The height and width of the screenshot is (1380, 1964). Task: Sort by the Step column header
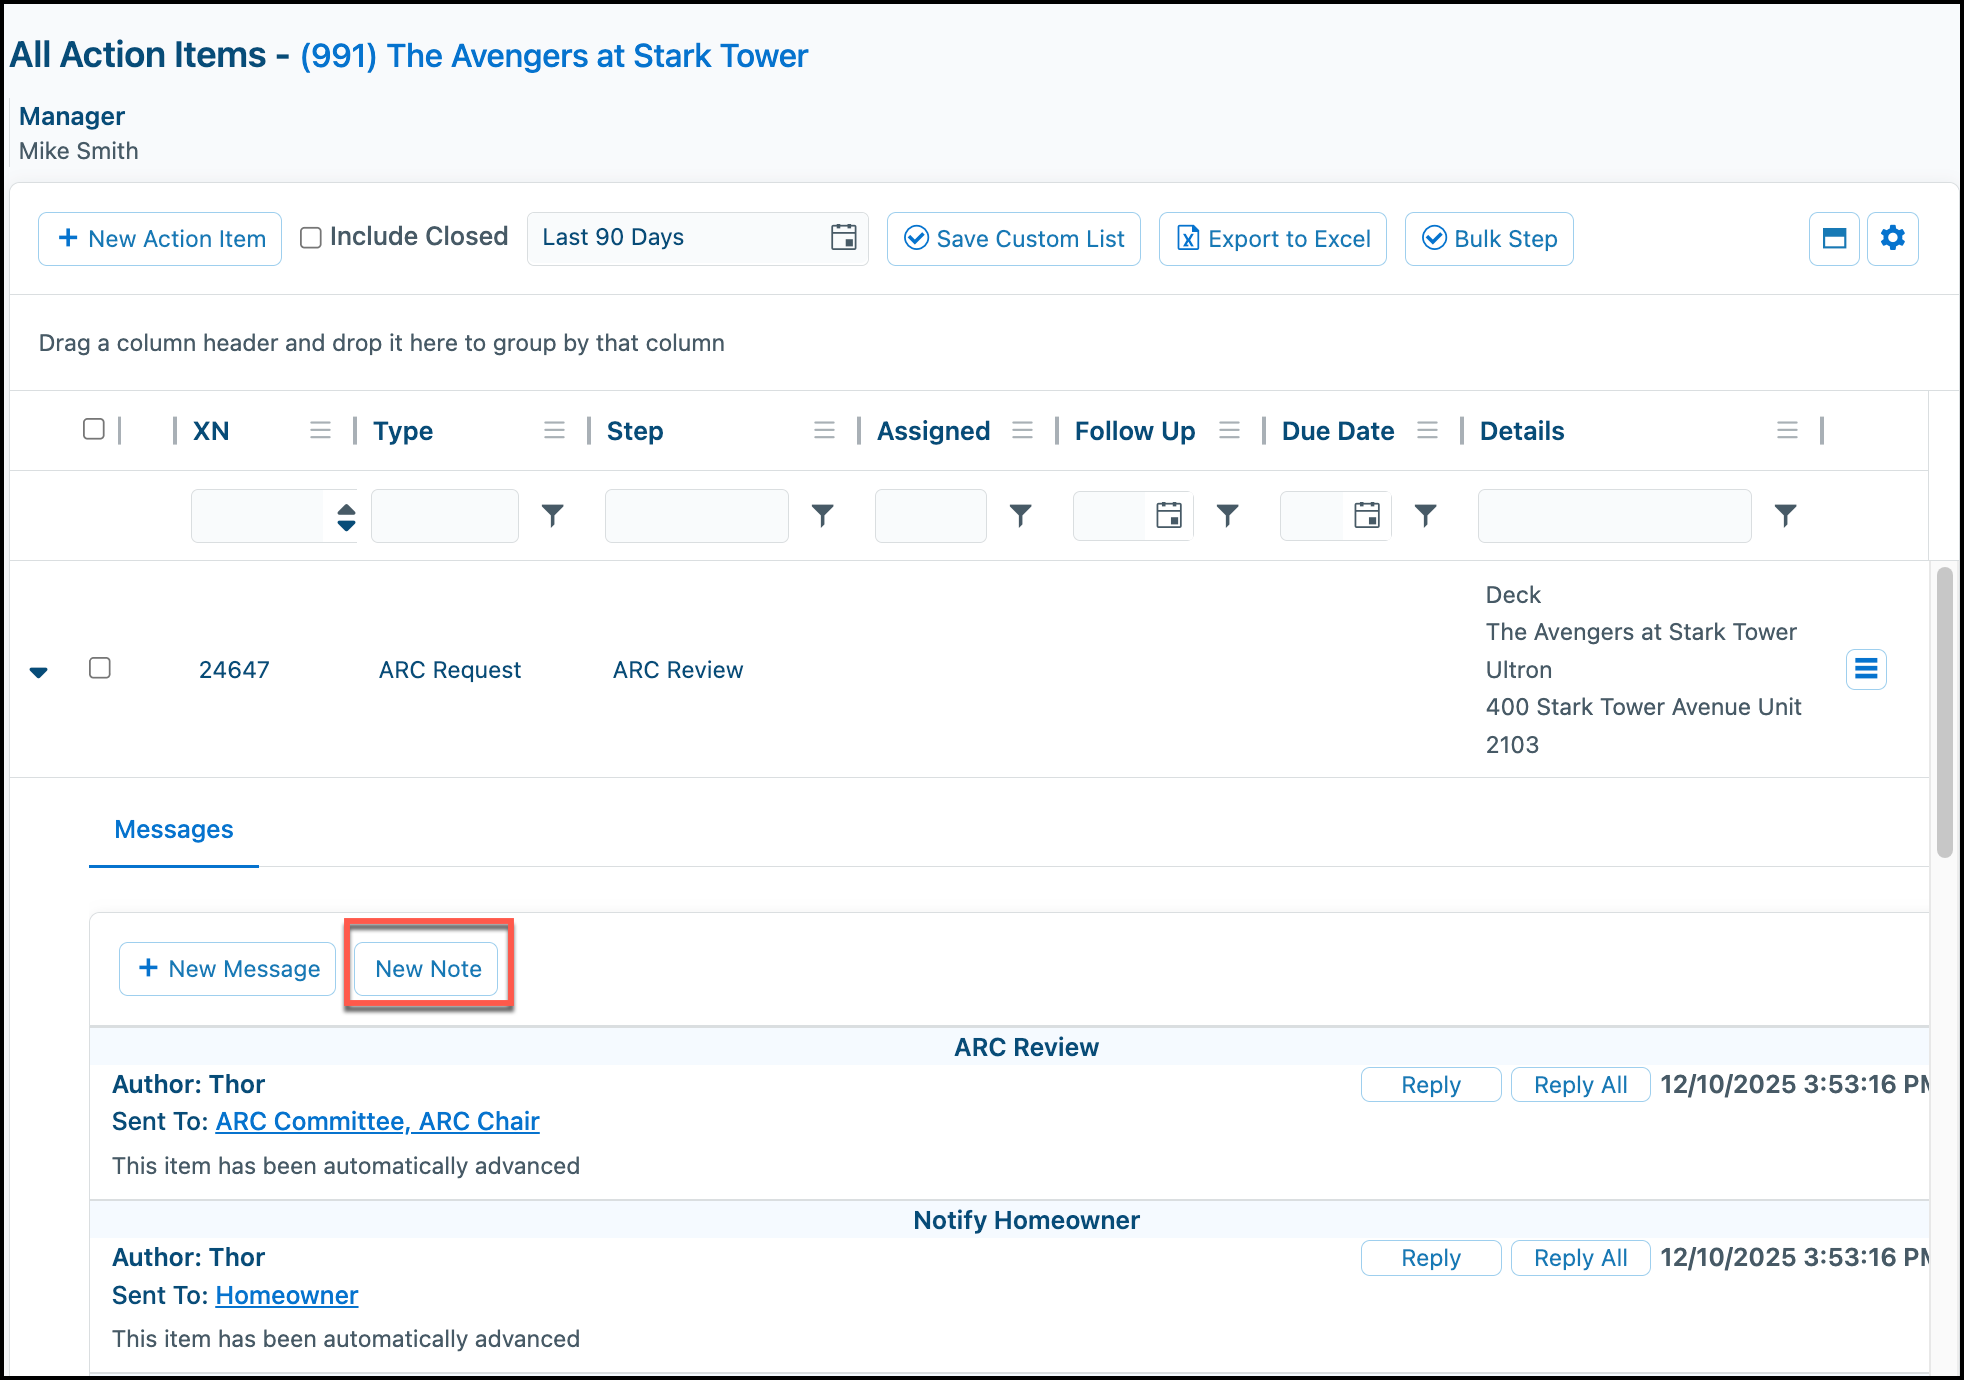(635, 431)
